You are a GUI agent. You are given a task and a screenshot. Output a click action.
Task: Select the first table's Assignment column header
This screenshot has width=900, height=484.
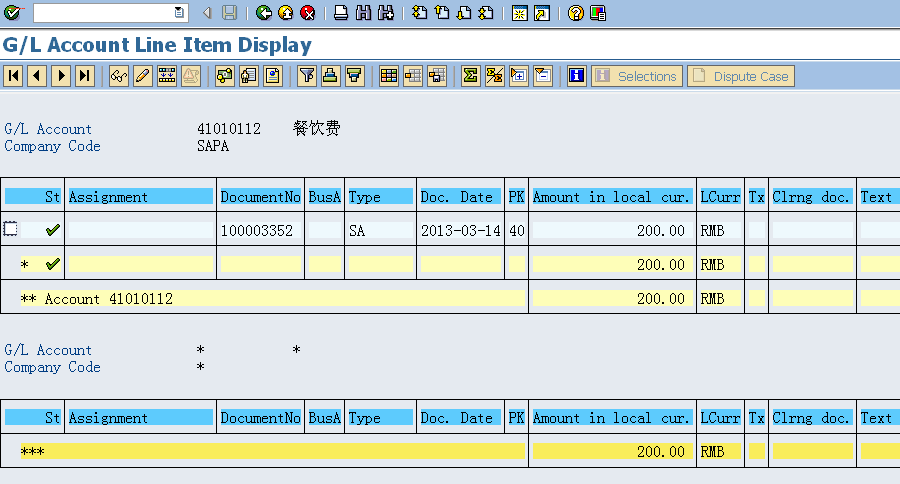pyautogui.click(x=141, y=197)
